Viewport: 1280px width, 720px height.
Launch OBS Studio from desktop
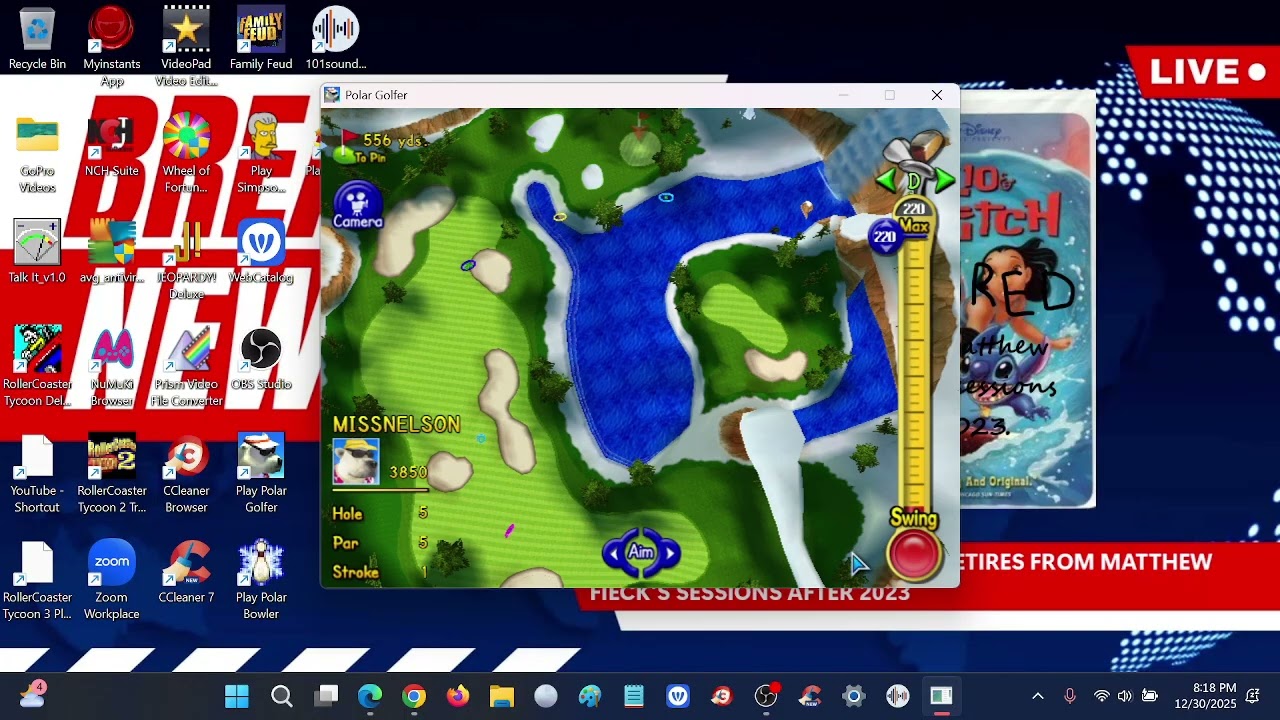pyautogui.click(x=261, y=360)
